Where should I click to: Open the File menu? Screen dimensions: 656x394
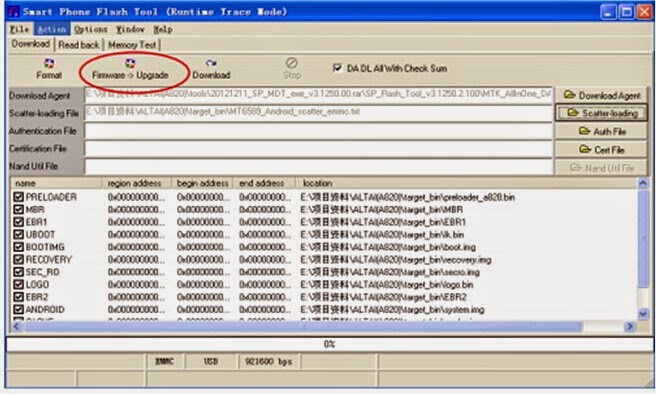(x=20, y=29)
